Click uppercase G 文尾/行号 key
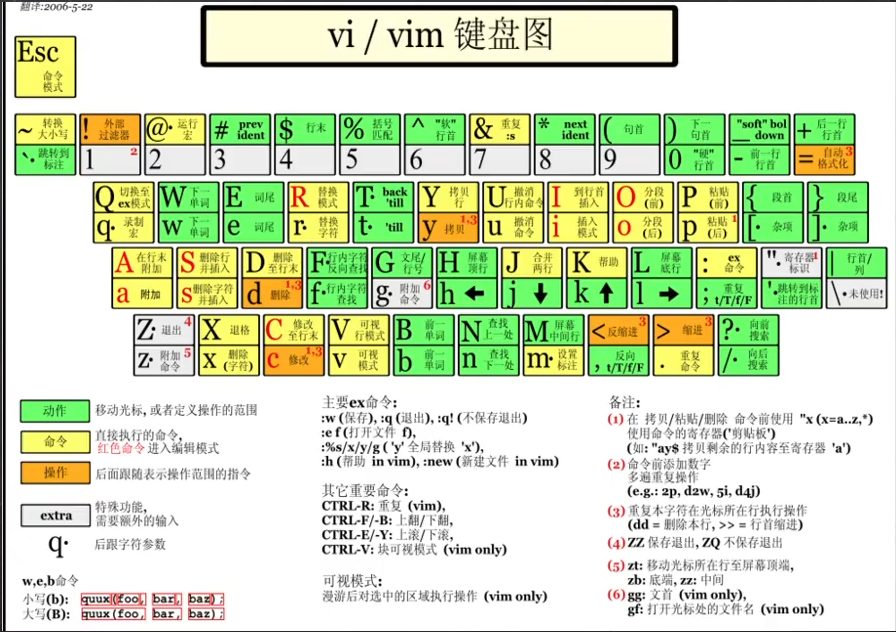This screenshot has height=632, width=896. (x=402, y=263)
